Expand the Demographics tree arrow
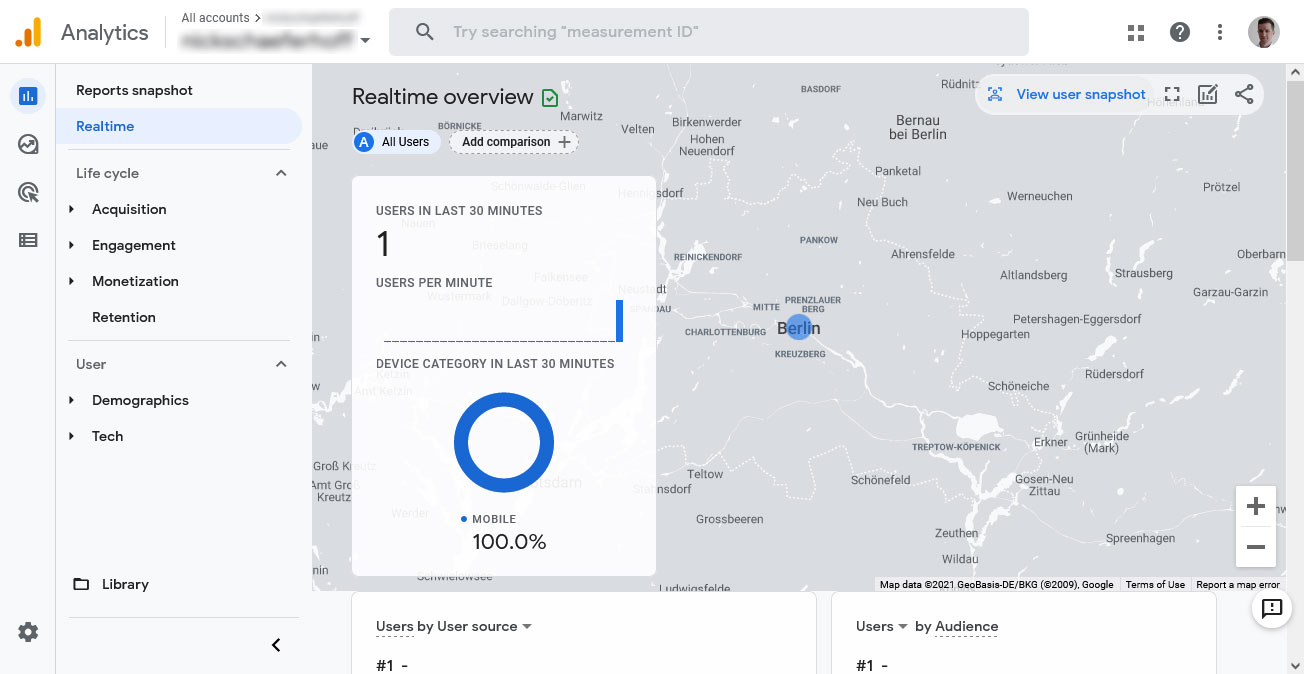 (x=71, y=400)
